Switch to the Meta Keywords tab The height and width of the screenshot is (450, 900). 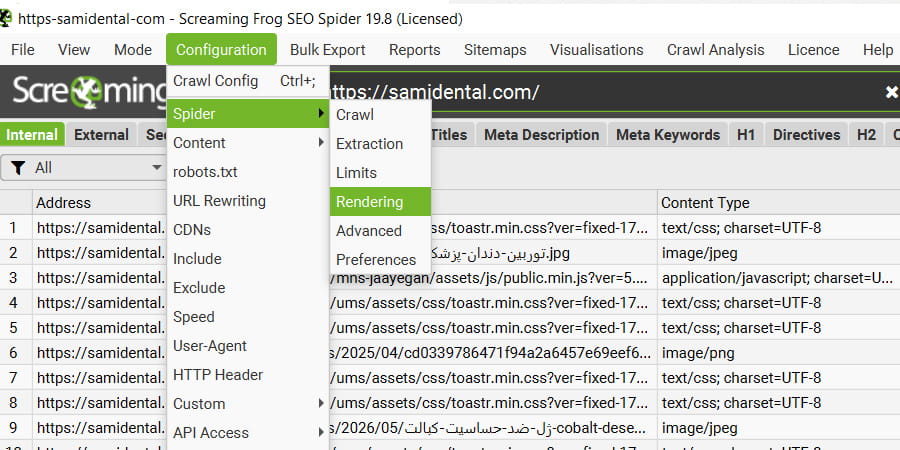[668, 135]
